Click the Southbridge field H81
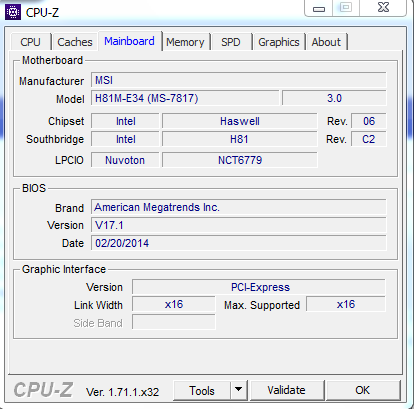The height and width of the screenshot is (409, 414). [x=240, y=139]
